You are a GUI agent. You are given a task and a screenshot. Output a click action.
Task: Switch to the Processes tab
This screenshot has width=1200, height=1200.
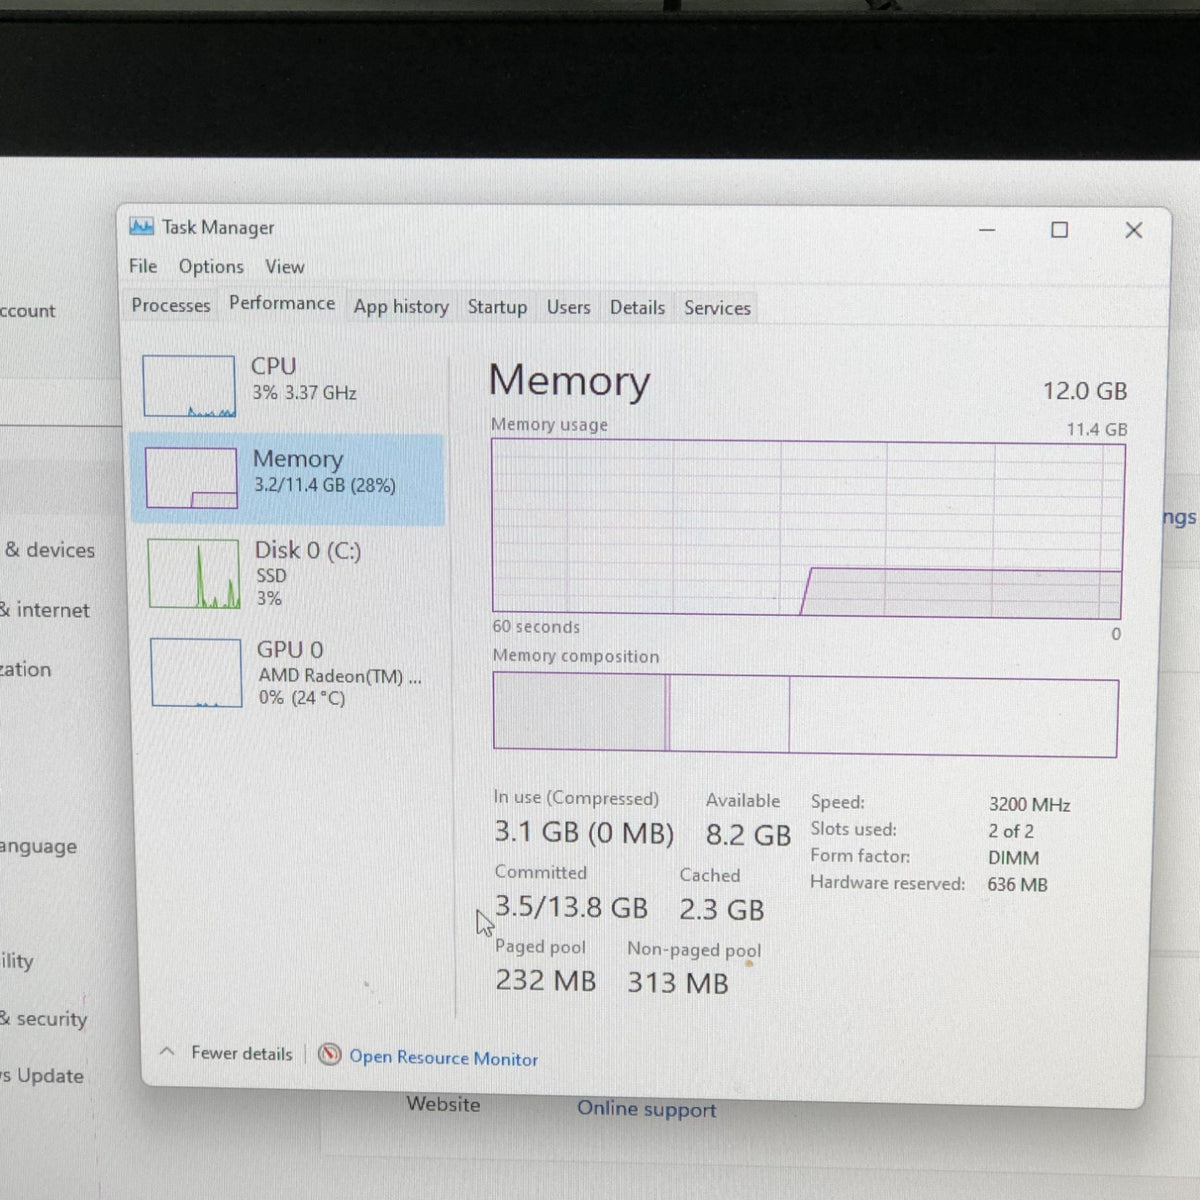click(171, 305)
